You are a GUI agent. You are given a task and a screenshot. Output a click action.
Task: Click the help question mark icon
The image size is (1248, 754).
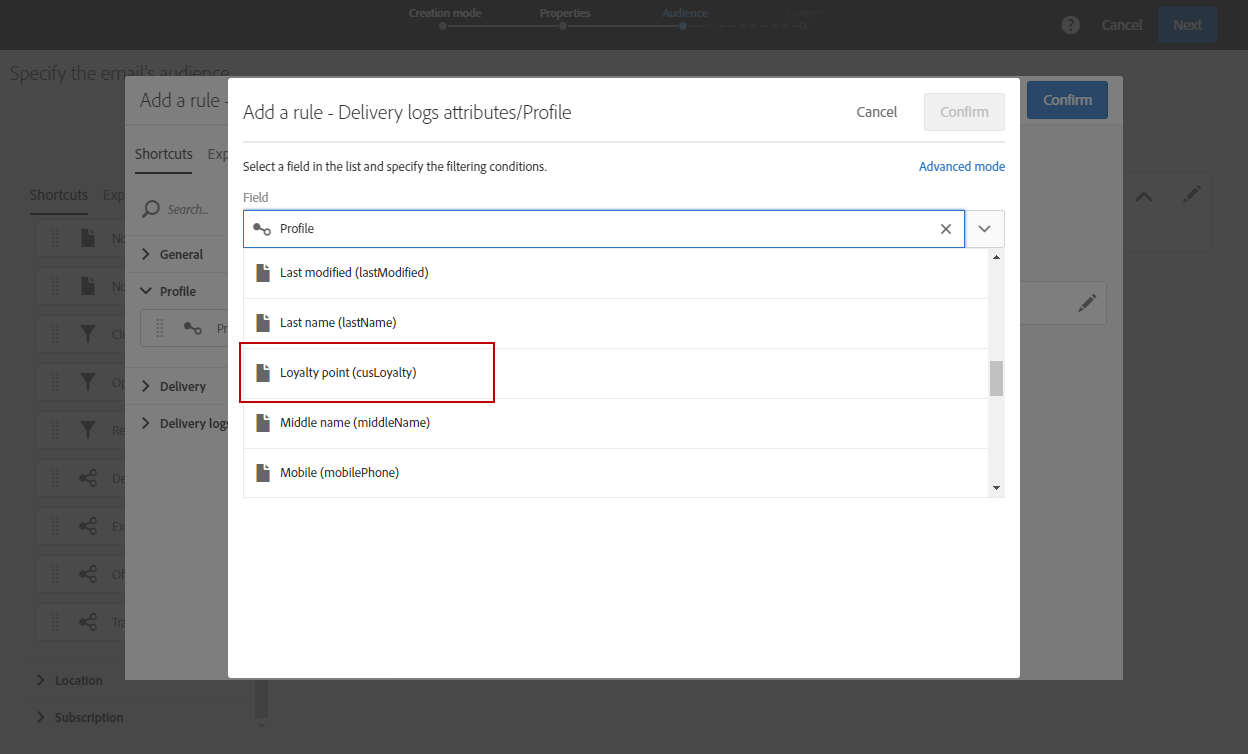point(1071,25)
